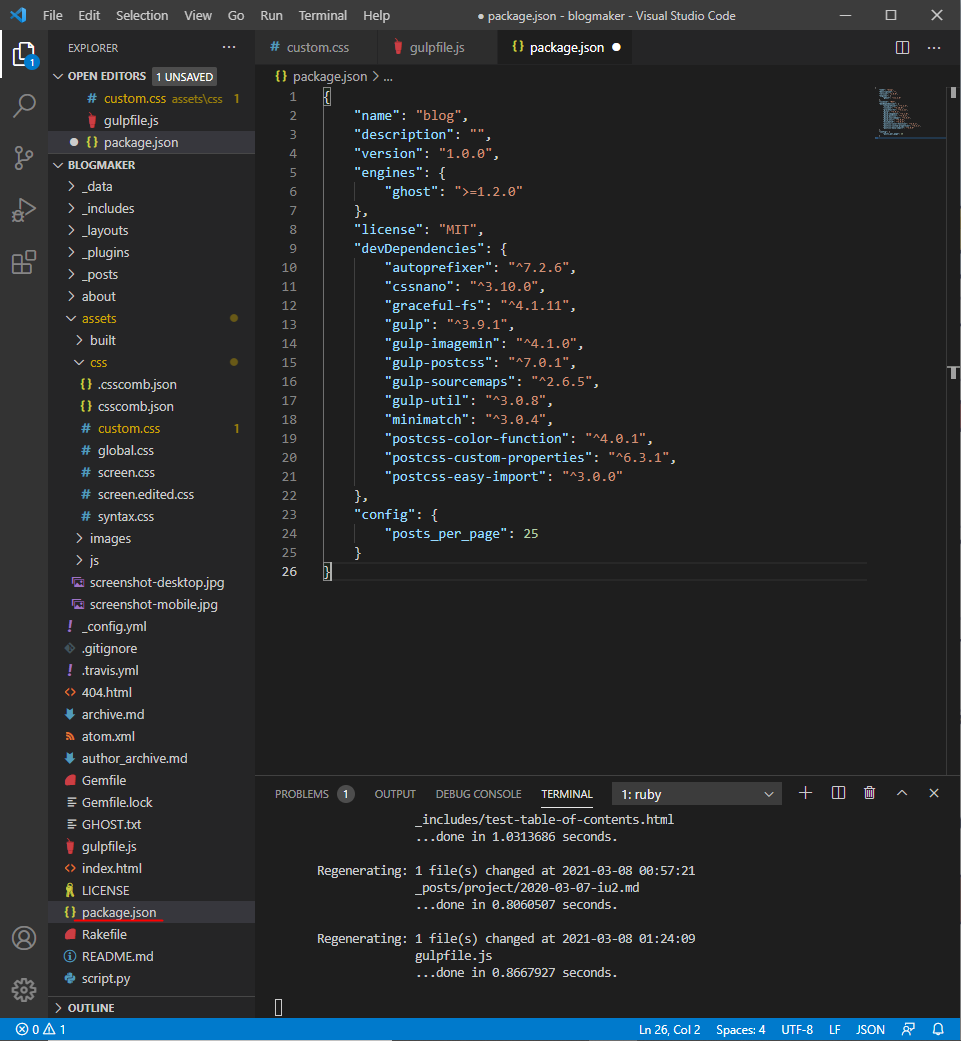Open the Search view icon
Image resolution: width=961 pixels, height=1041 pixels.
[x=24, y=106]
